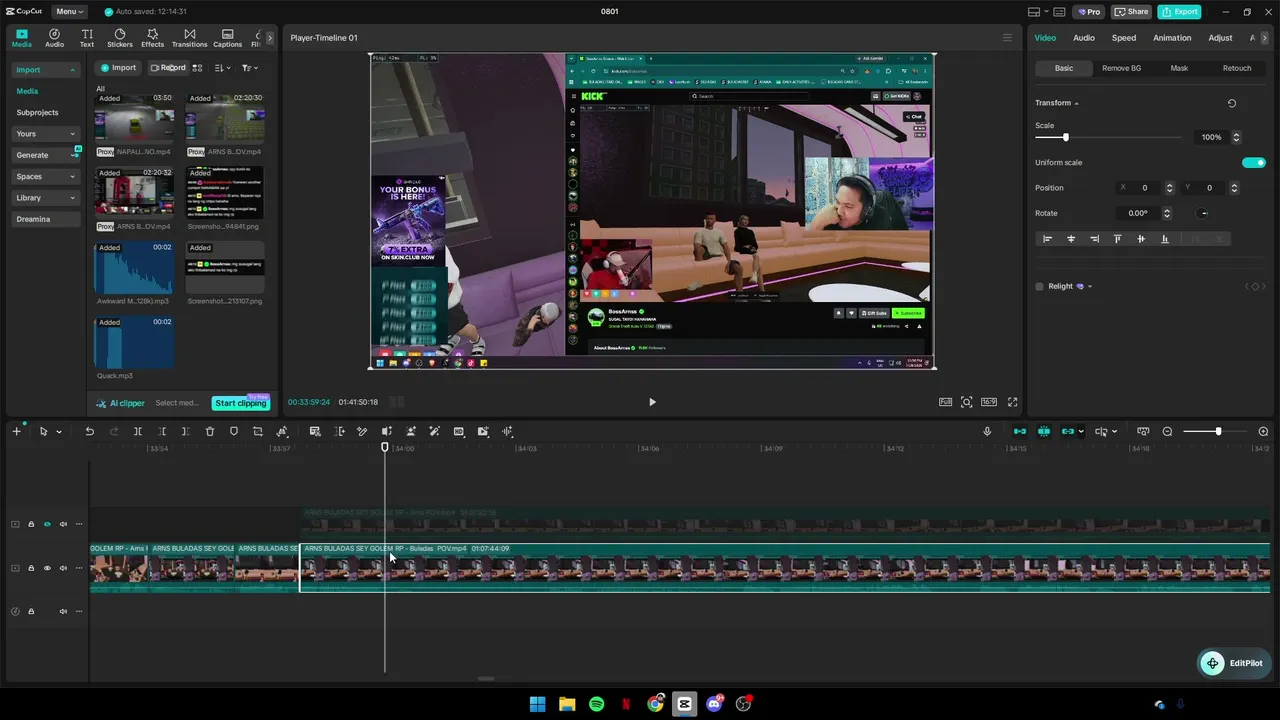Click the Add marker shield icon
Viewport: 1280px width, 720px height.
234,431
